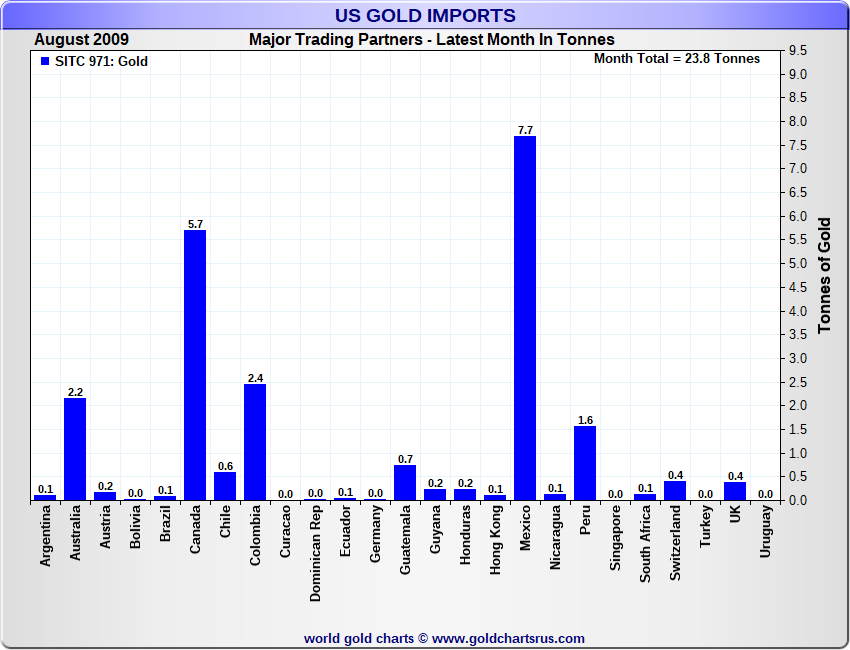This screenshot has width=850, height=650.
Task: Click the Brazil axis label
Action: [x=165, y=523]
